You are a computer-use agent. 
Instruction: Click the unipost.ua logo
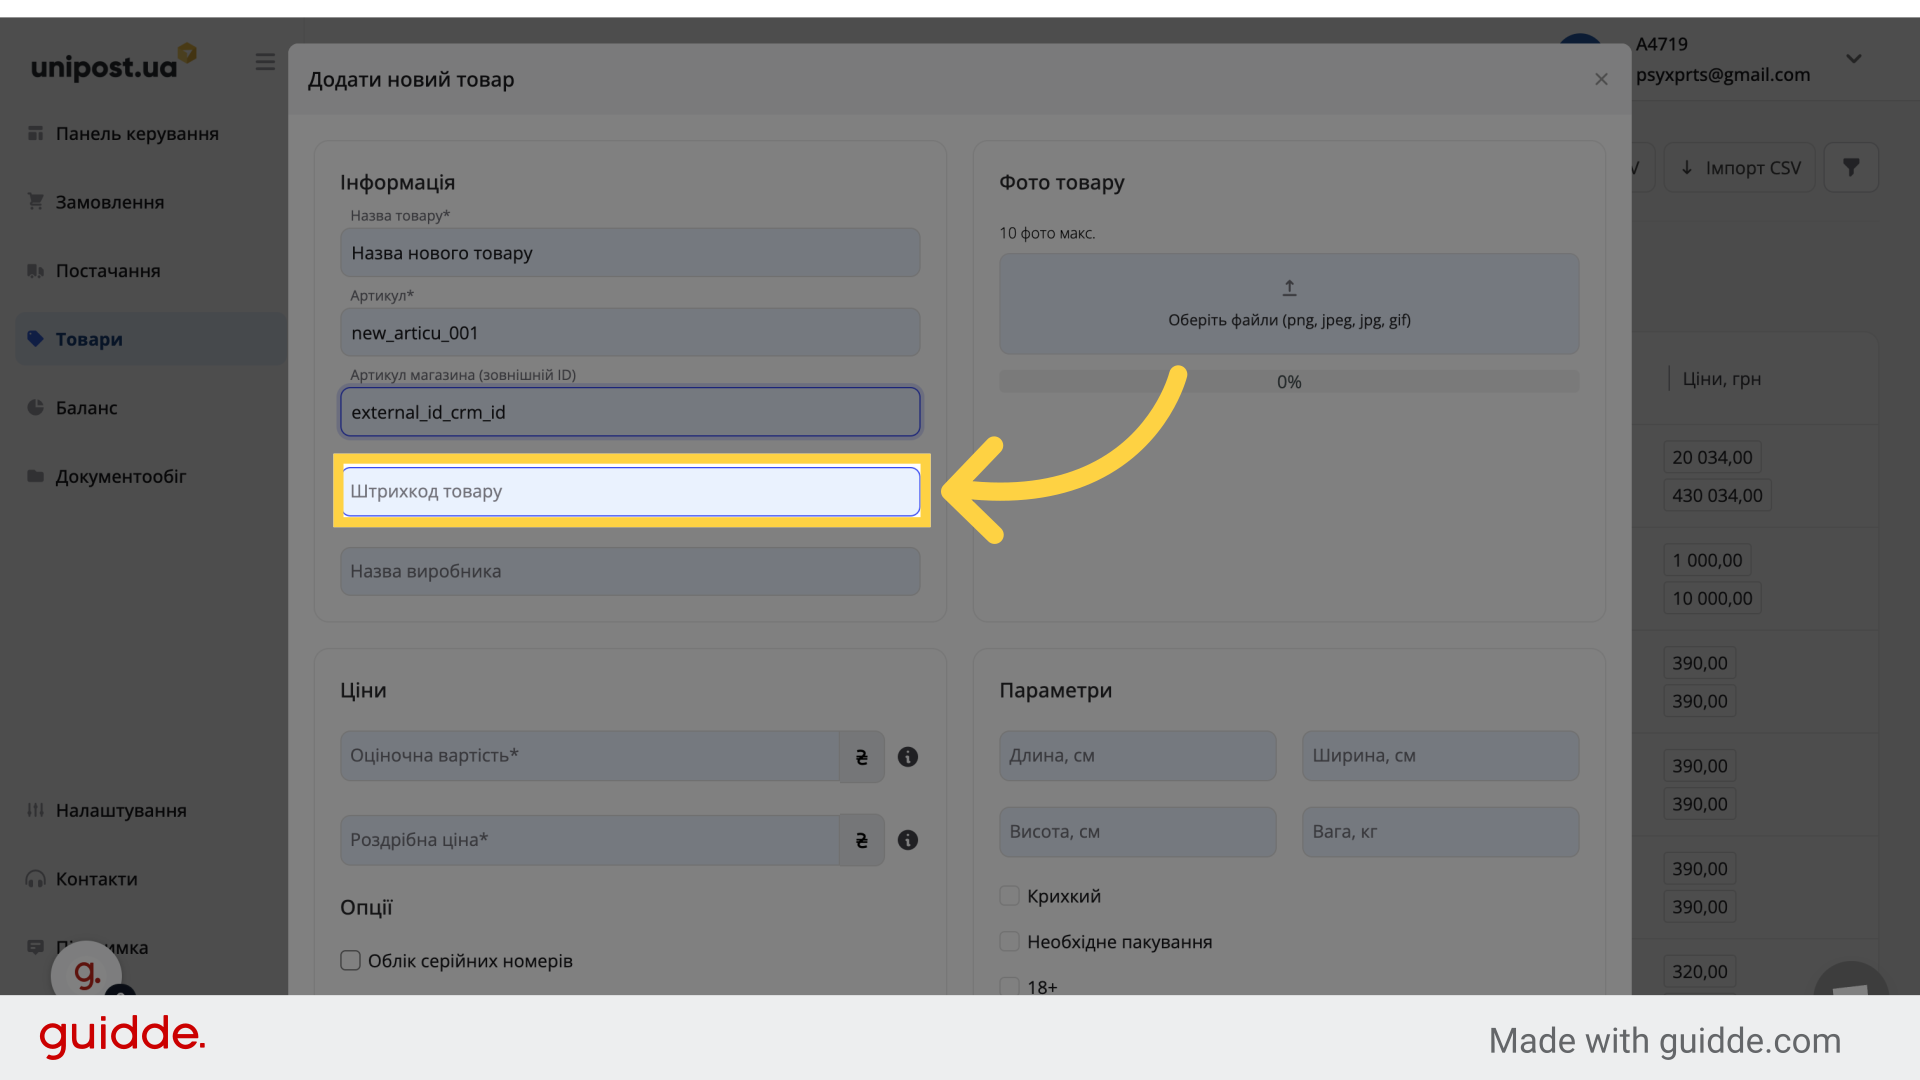point(113,63)
